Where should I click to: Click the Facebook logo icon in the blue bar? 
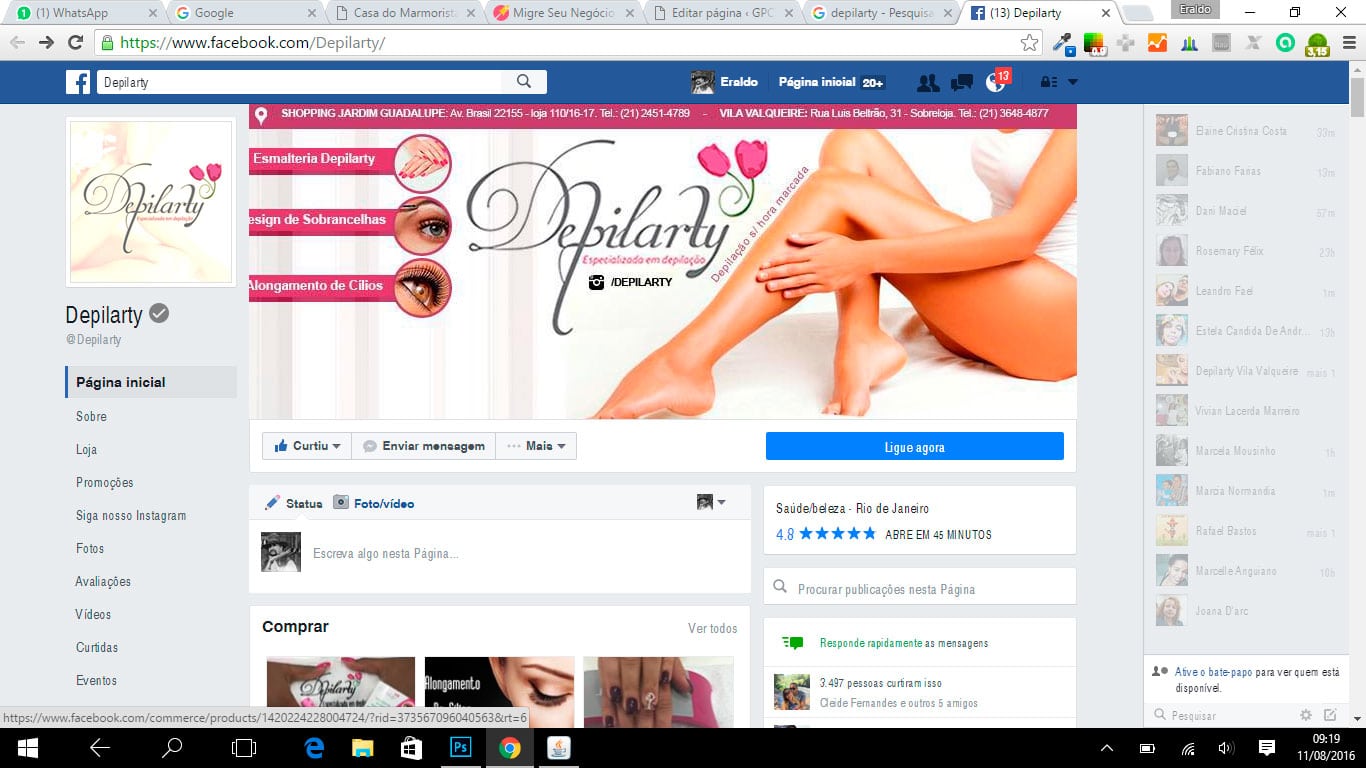[x=78, y=82]
